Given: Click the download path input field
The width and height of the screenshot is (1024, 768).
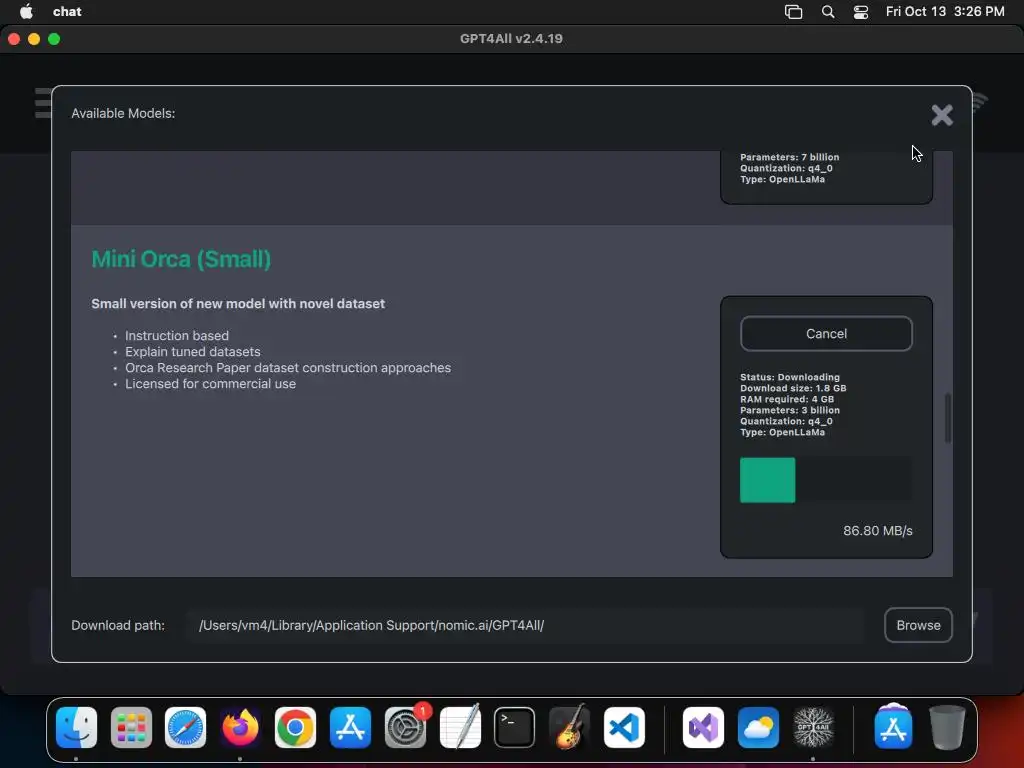Looking at the screenshot, I should point(524,625).
